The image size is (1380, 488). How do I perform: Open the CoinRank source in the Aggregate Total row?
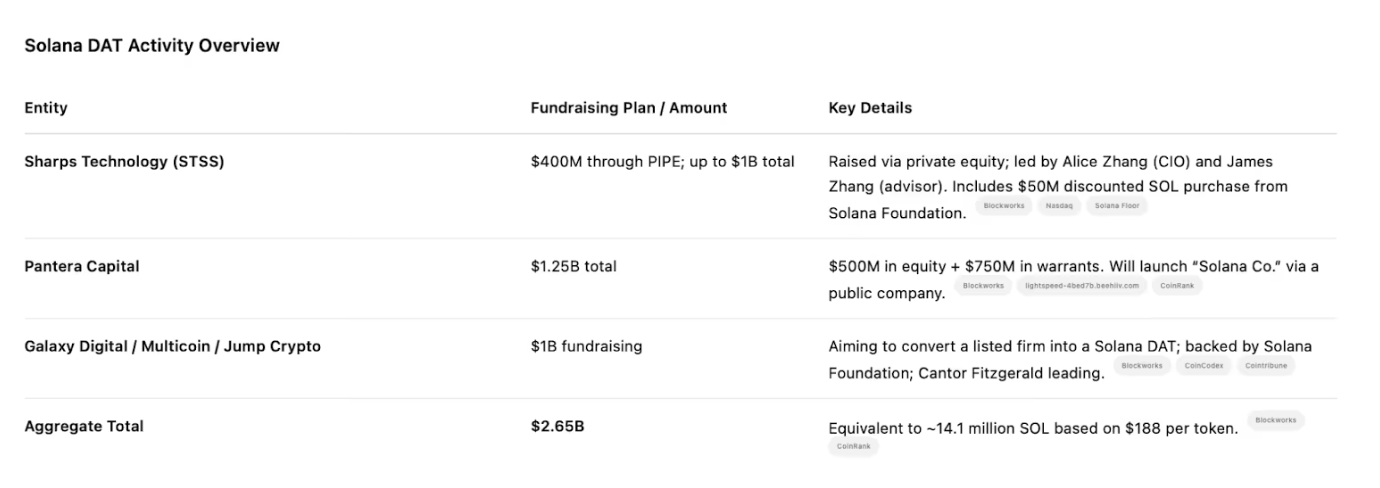pyautogui.click(x=853, y=446)
